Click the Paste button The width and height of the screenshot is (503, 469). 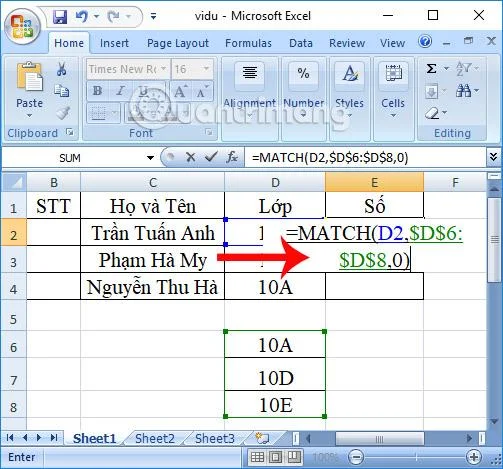coord(29,90)
